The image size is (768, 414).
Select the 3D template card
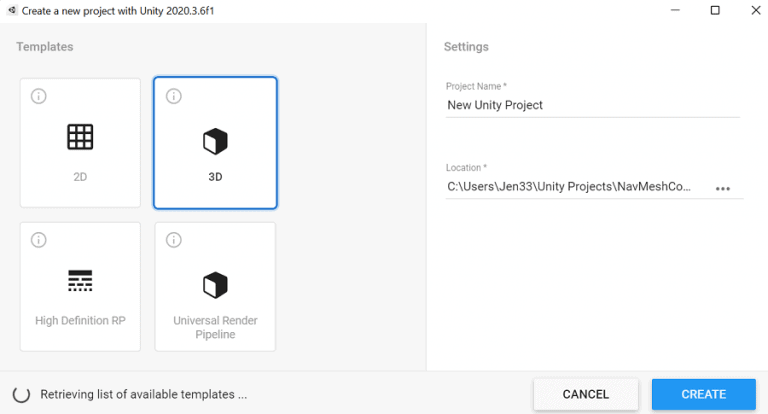pos(215,143)
